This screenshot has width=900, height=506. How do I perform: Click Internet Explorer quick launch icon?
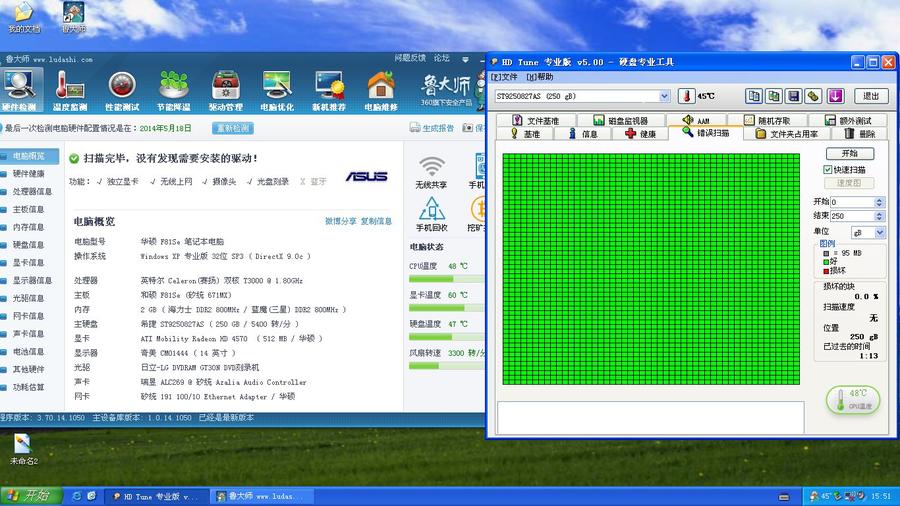coord(76,496)
